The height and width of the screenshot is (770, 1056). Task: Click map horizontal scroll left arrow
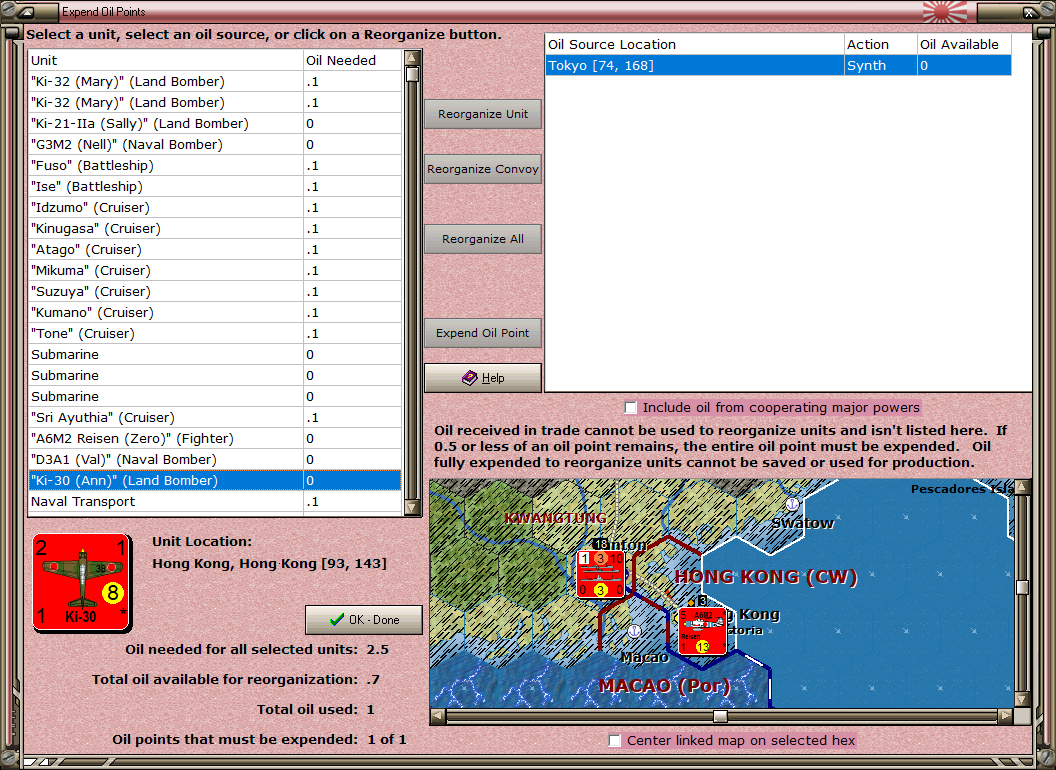(x=438, y=715)
